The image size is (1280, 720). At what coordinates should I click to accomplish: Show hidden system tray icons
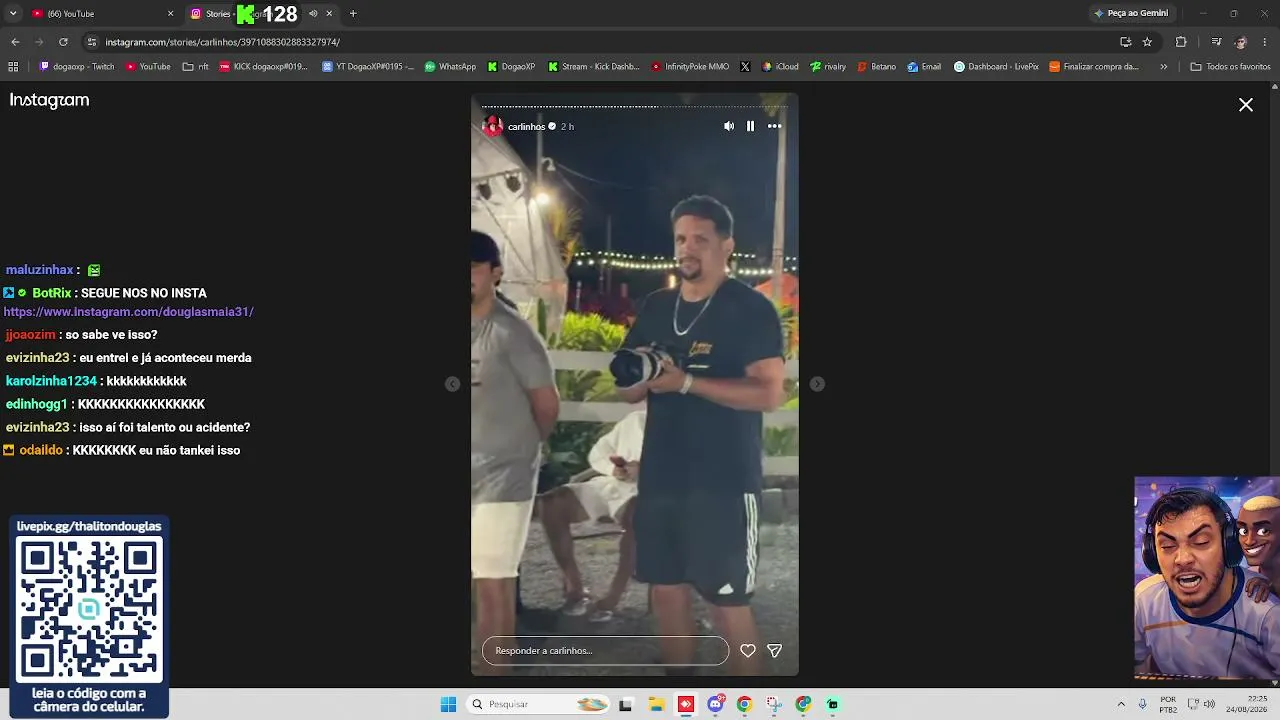coord(1121,704)
